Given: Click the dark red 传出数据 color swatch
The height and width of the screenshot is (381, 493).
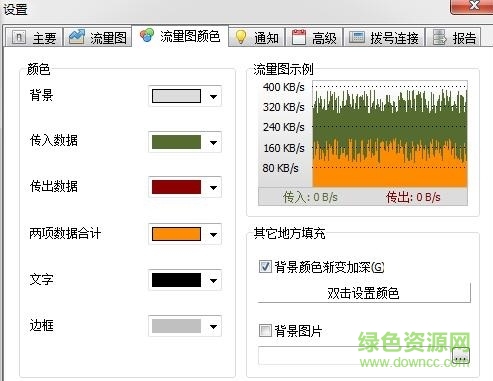Looking at the screenshot, I should [x=176, y=187].
